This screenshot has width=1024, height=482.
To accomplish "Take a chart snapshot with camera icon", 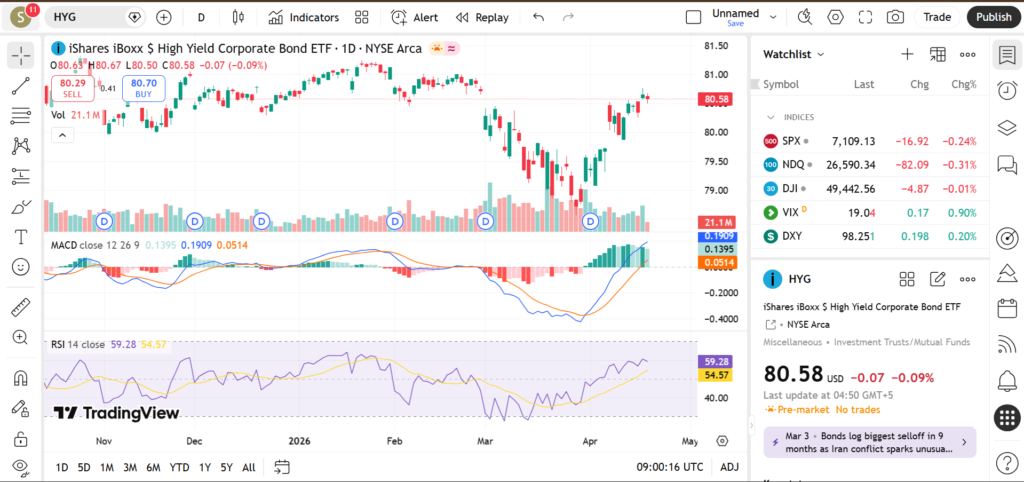I will click(x=895, y=17).
